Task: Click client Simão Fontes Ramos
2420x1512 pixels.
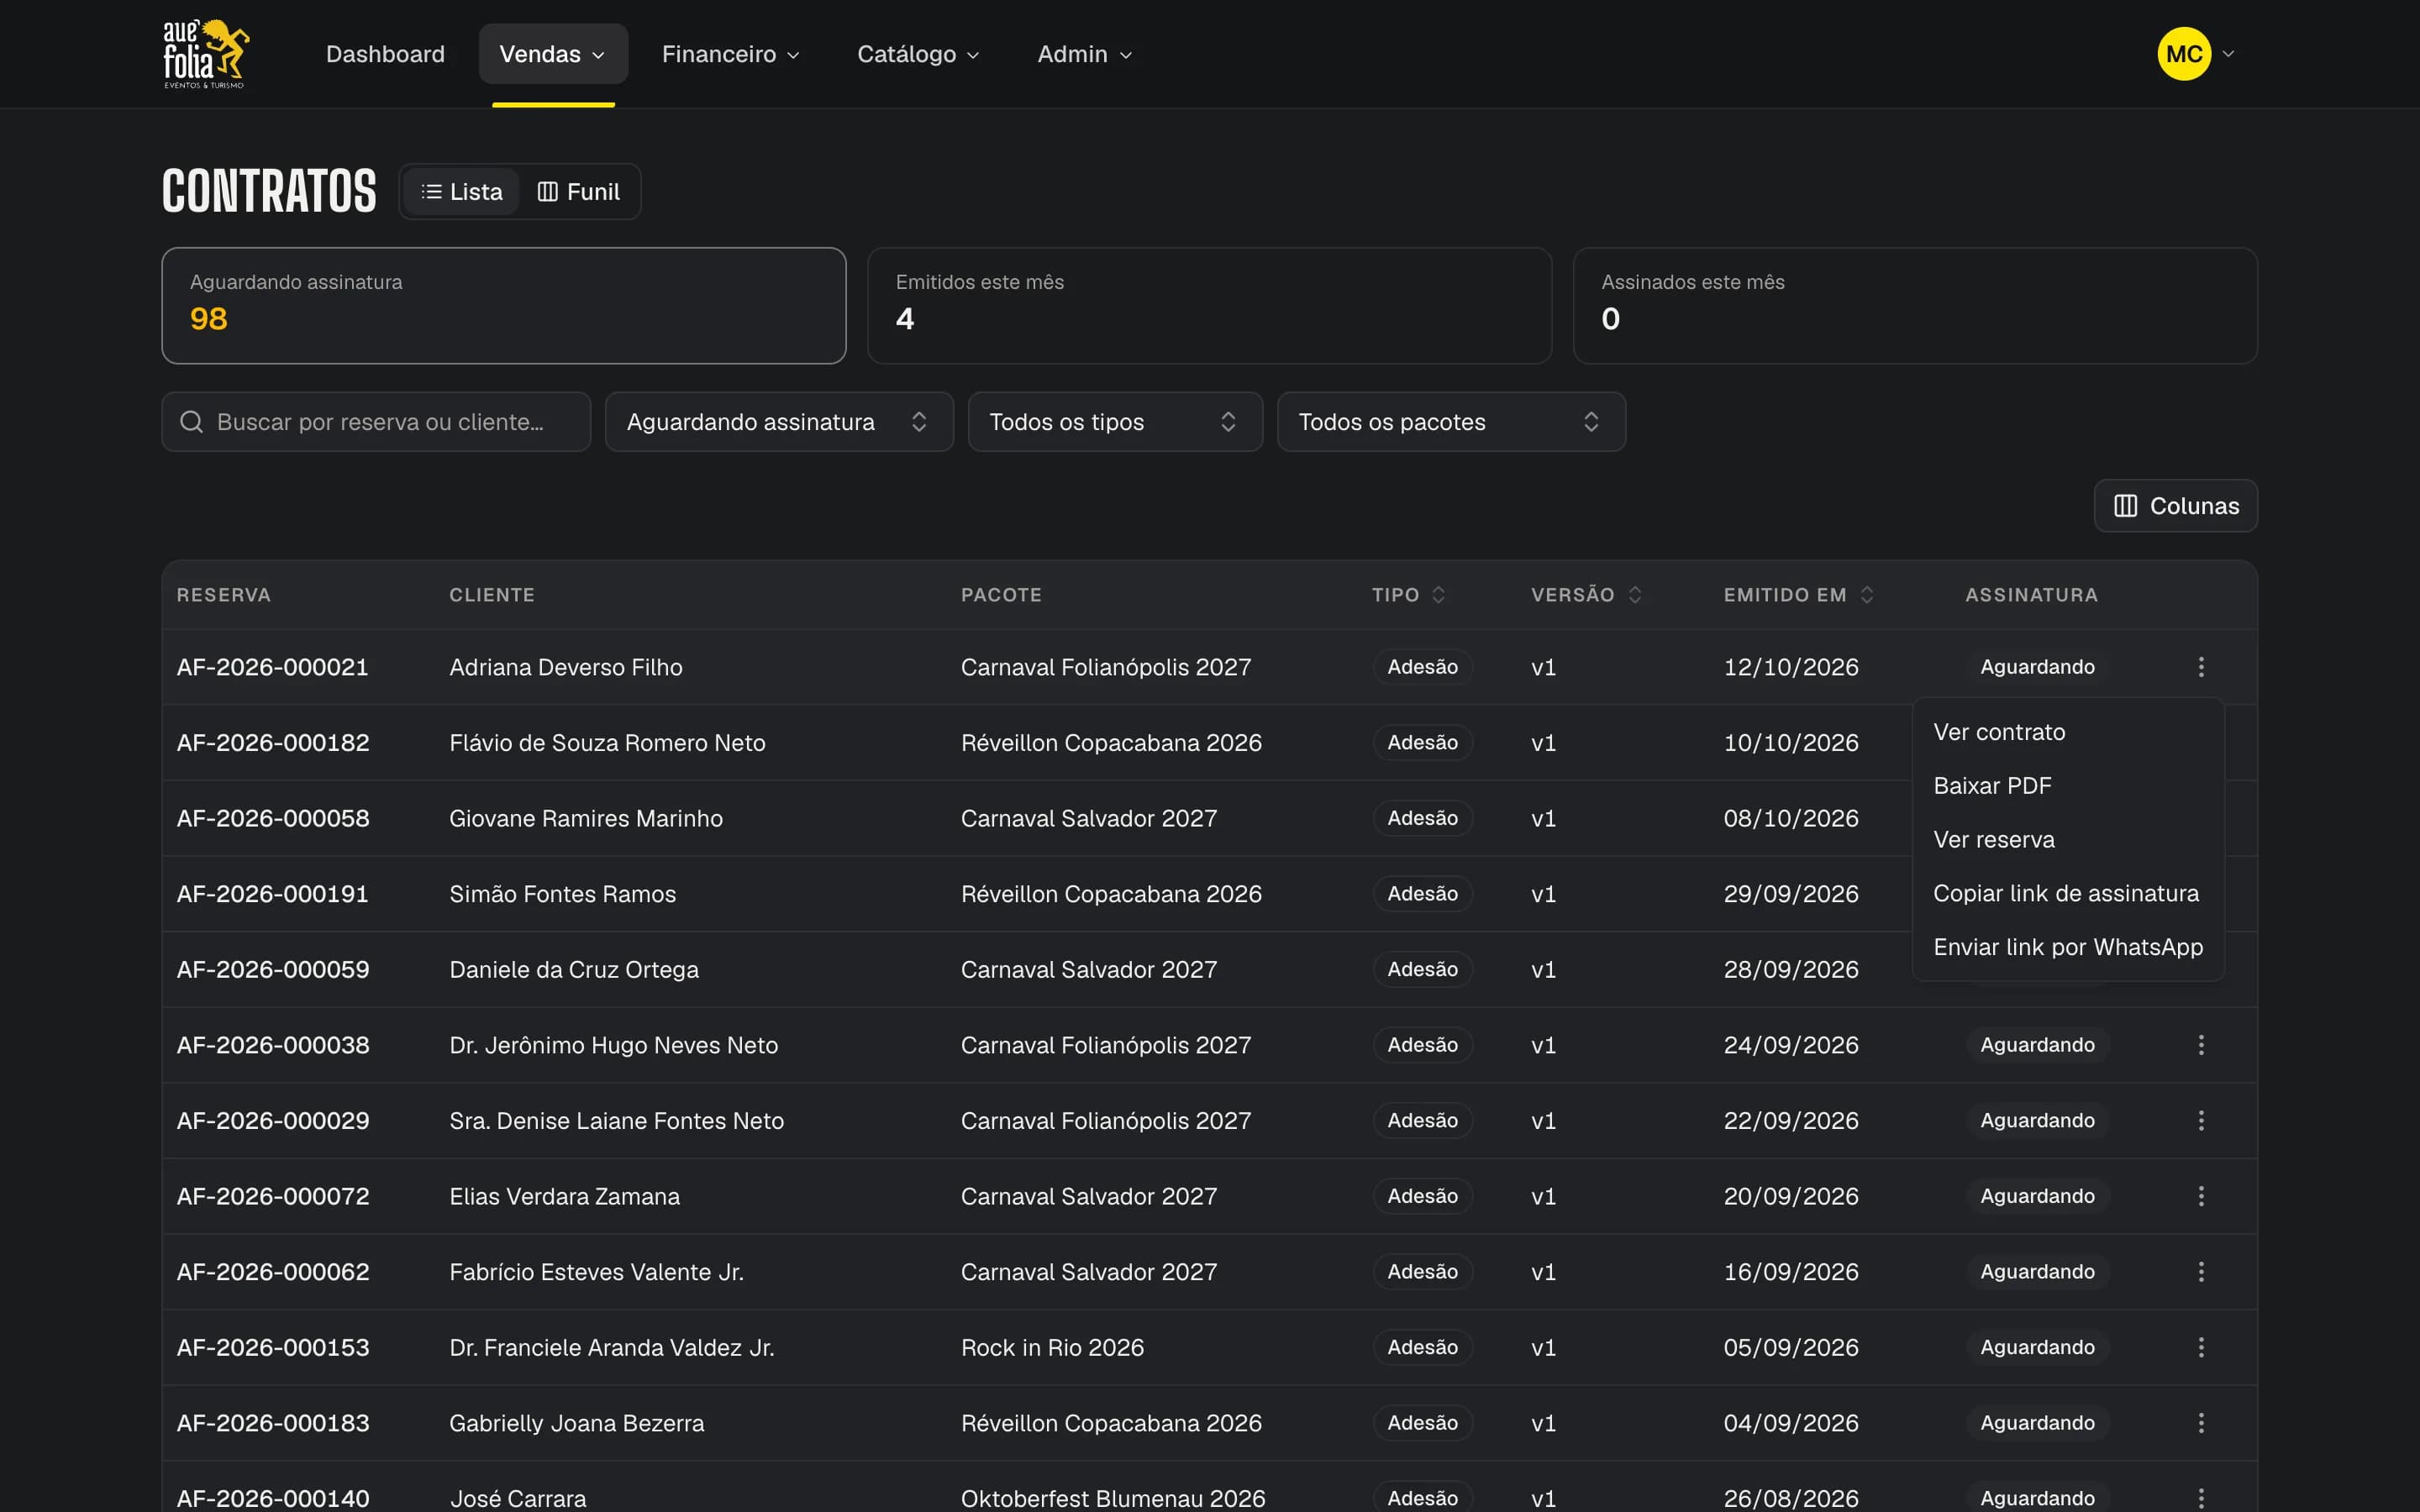Action: coord(562,894)
